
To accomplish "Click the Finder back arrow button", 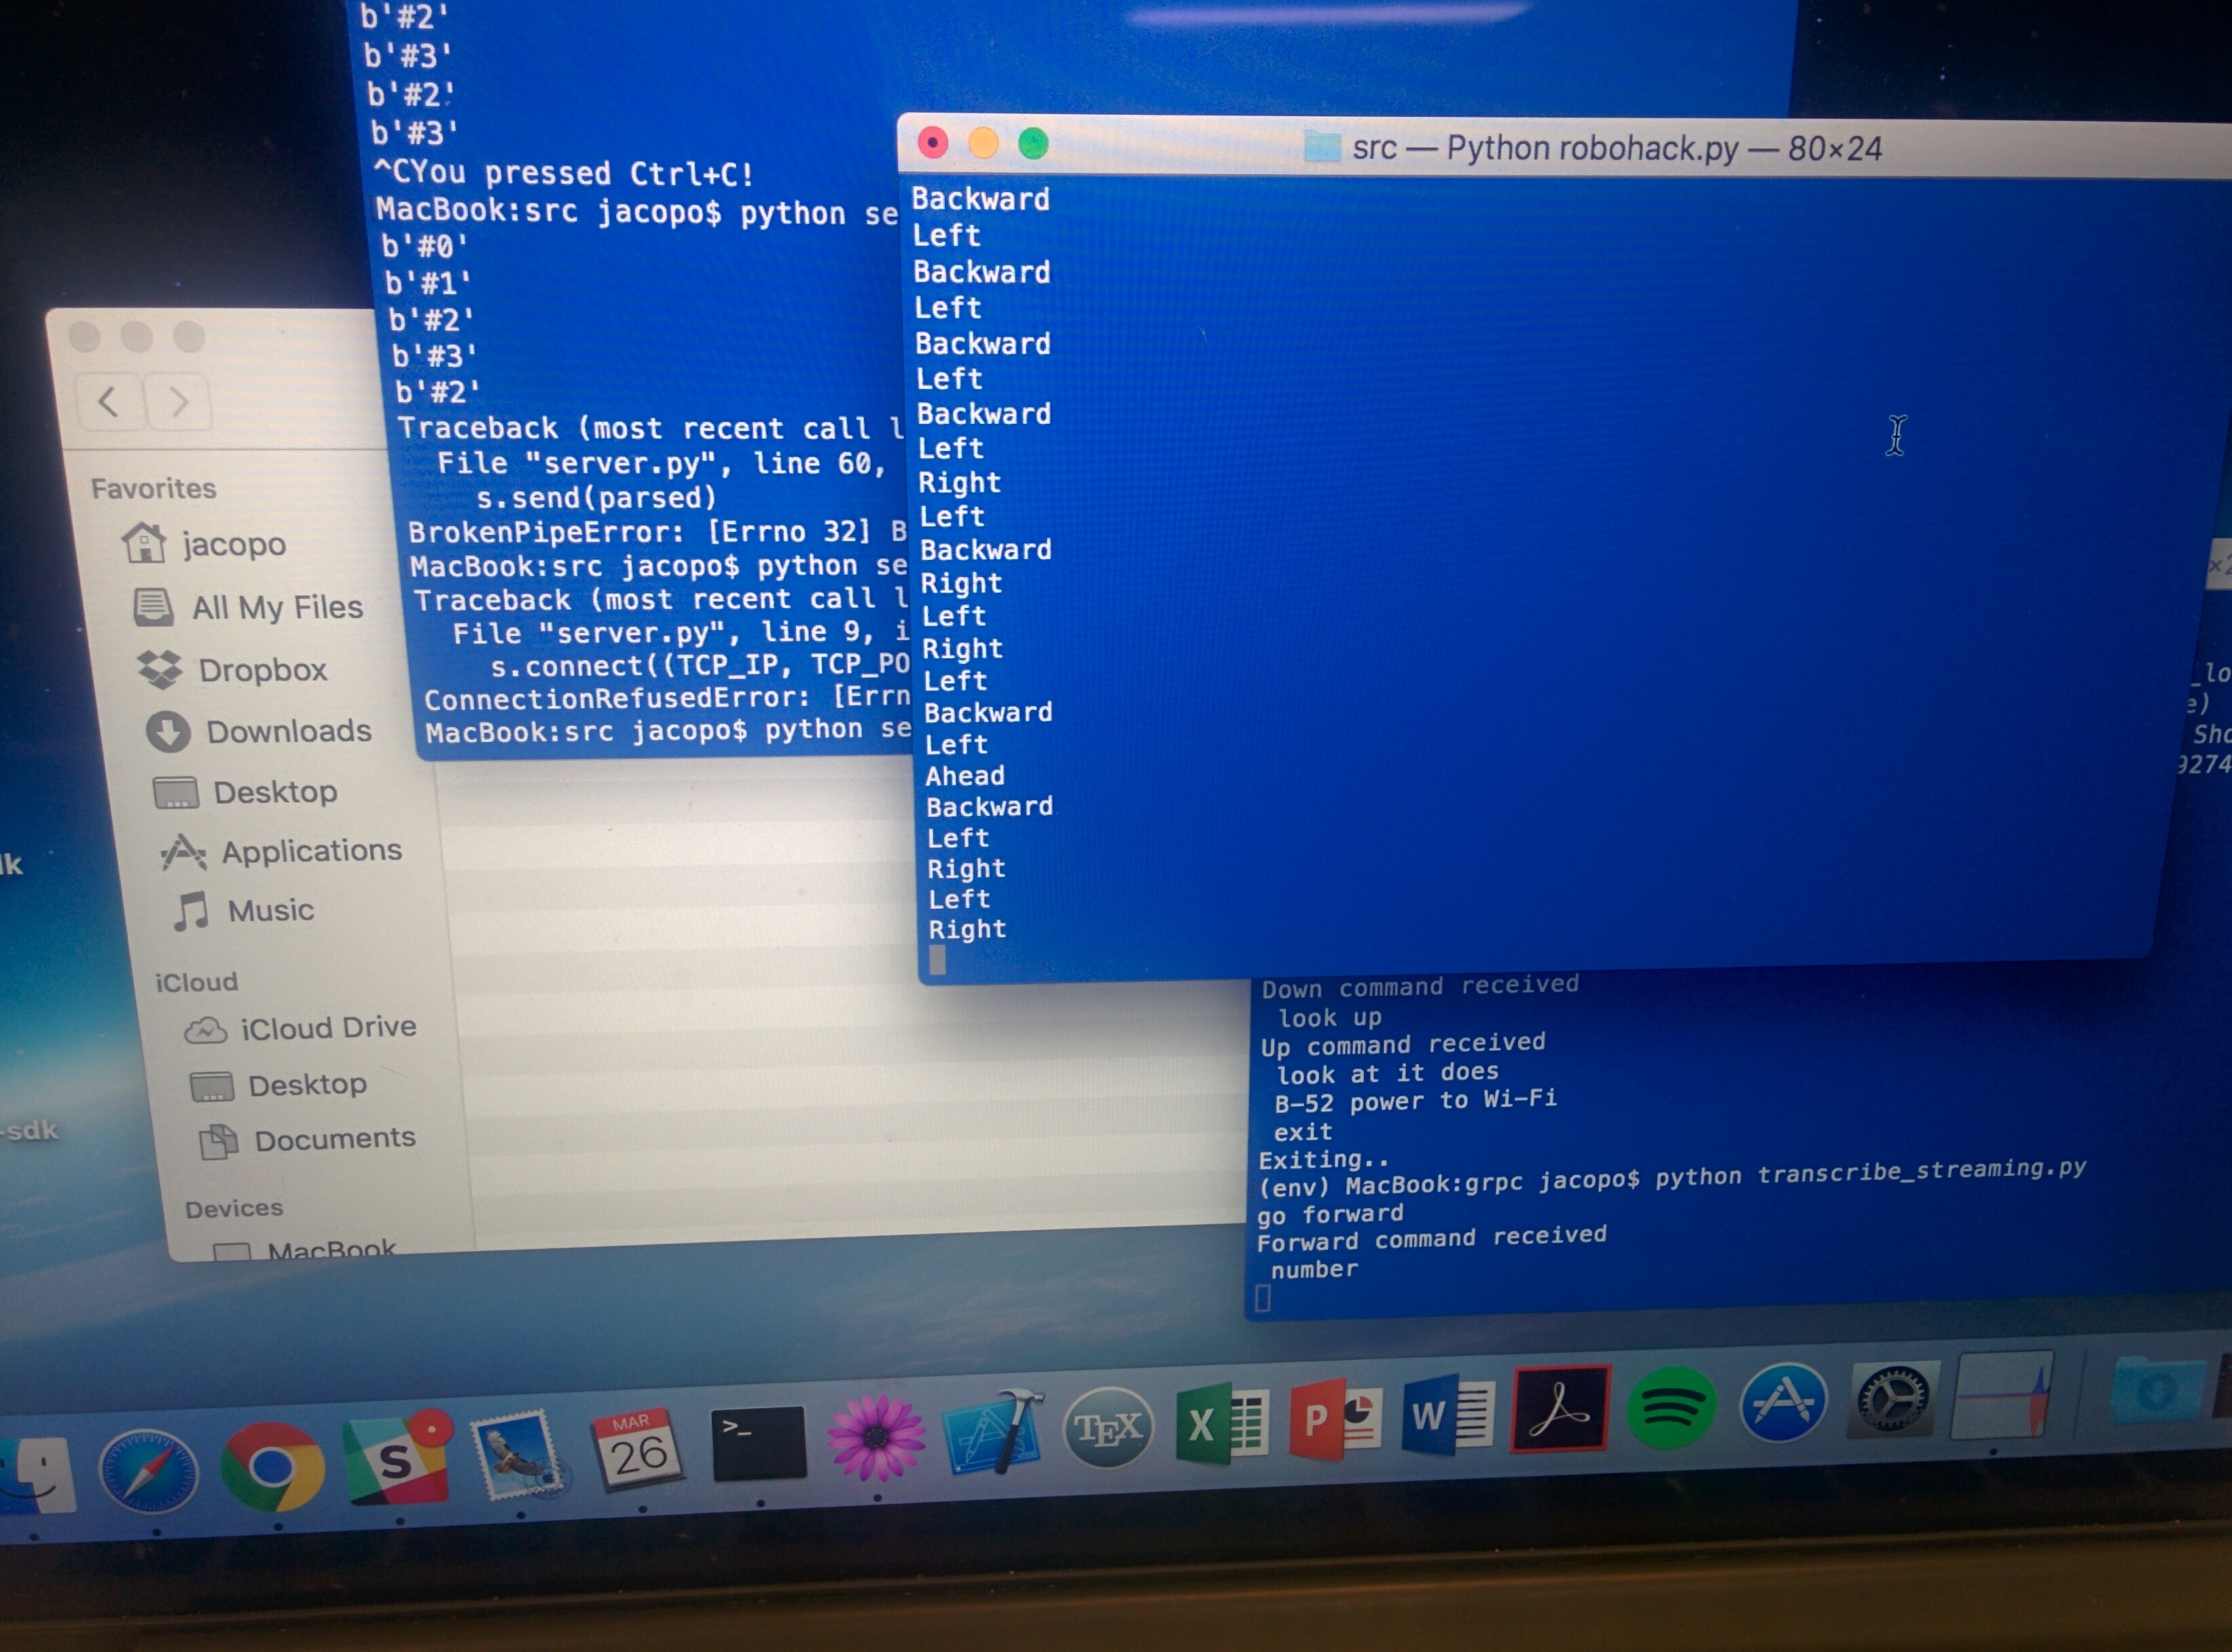I will coord(109,402).
